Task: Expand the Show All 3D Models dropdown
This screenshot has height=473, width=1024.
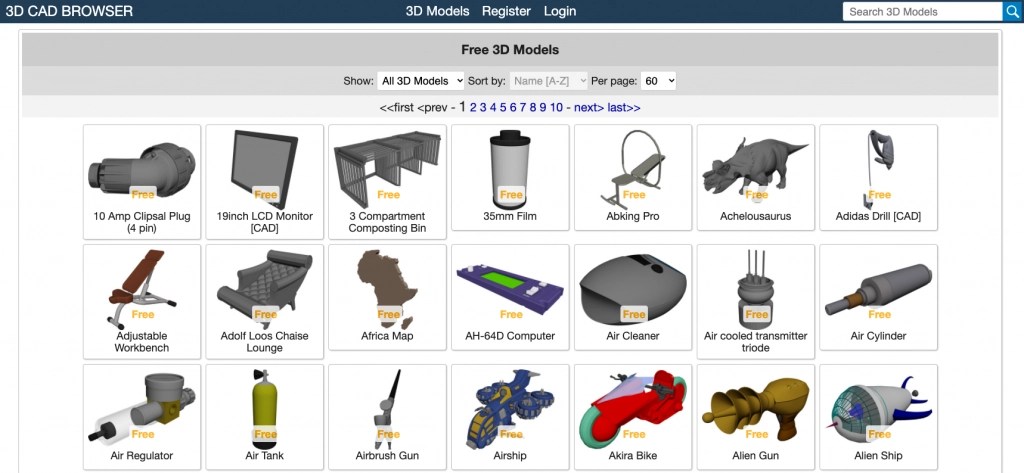Action: tap(421, 81)
